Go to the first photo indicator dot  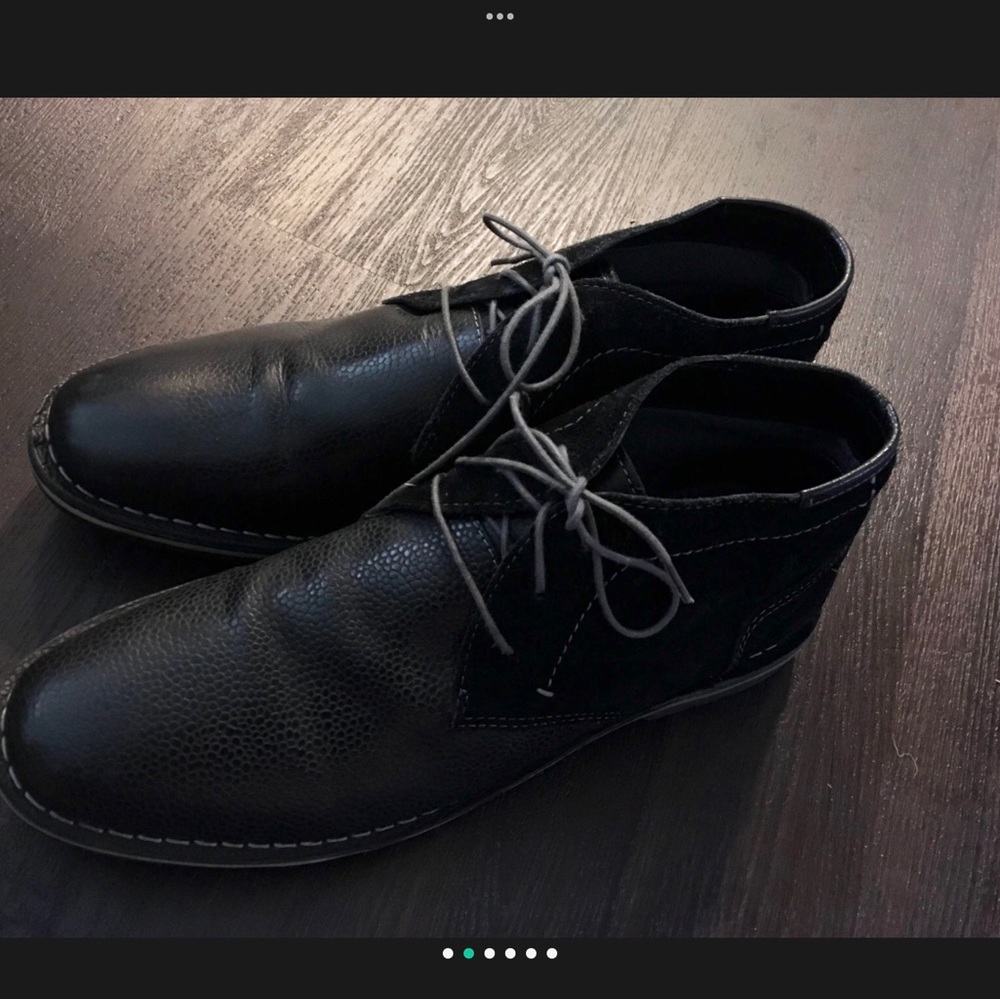pos(448,953)
